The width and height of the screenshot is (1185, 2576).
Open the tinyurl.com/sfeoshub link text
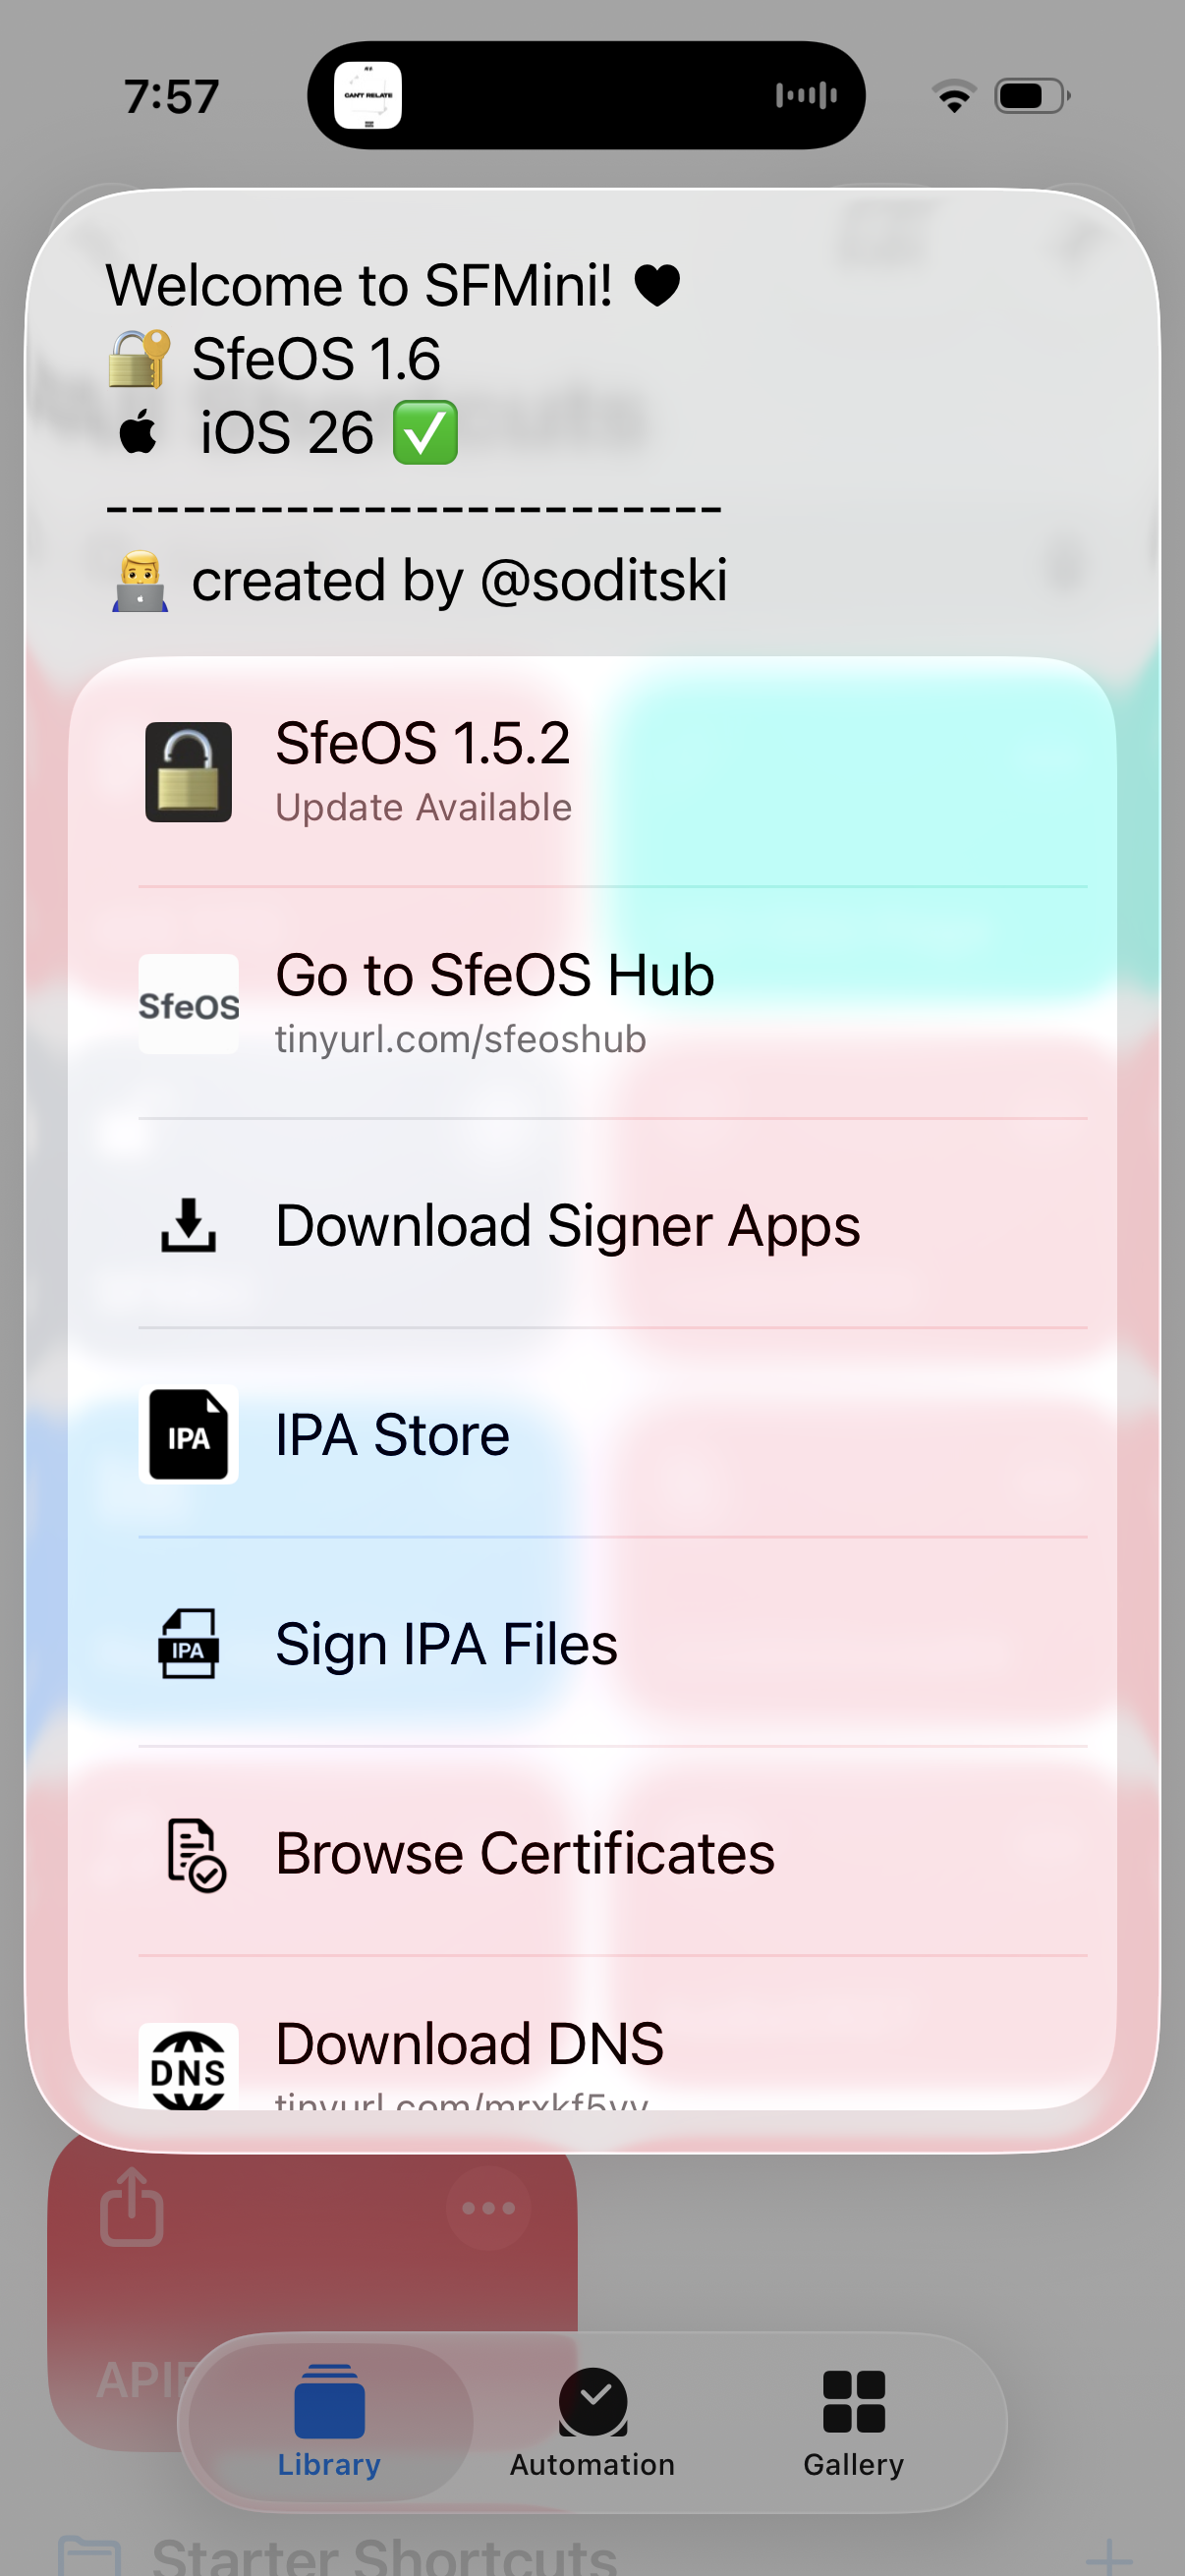point(461,1040)
